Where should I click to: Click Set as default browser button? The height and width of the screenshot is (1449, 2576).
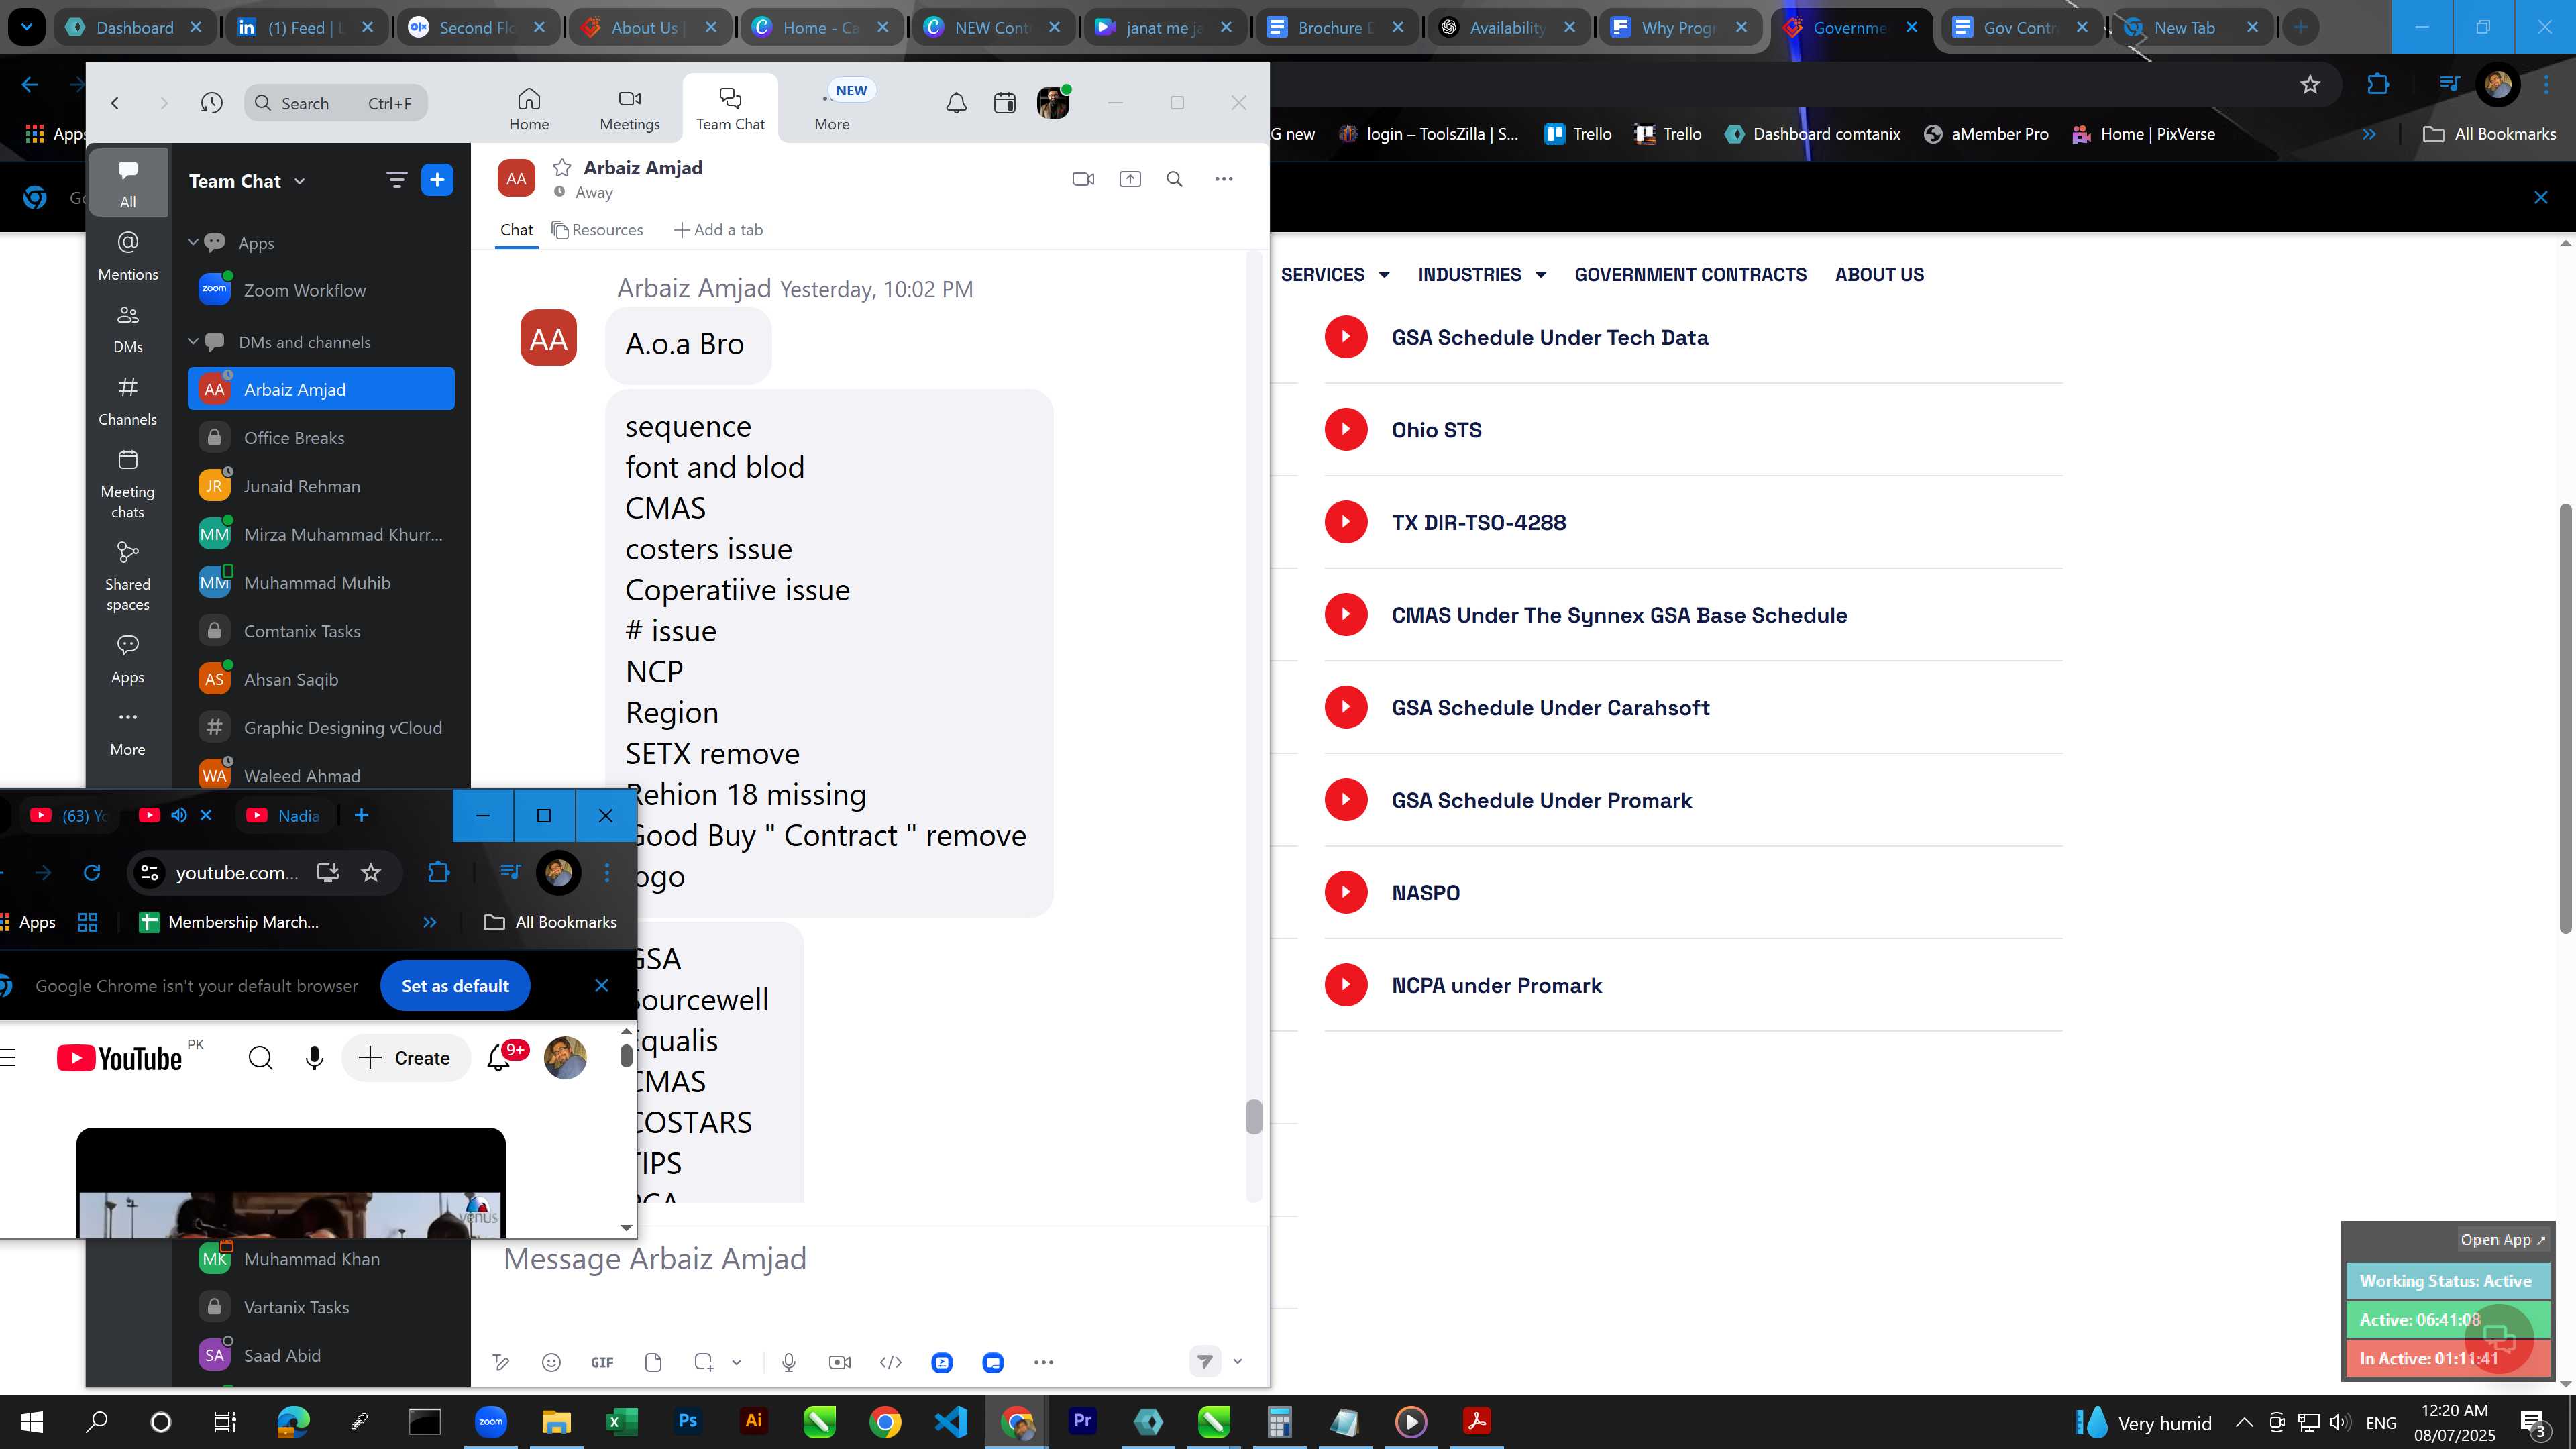(455, 986)
